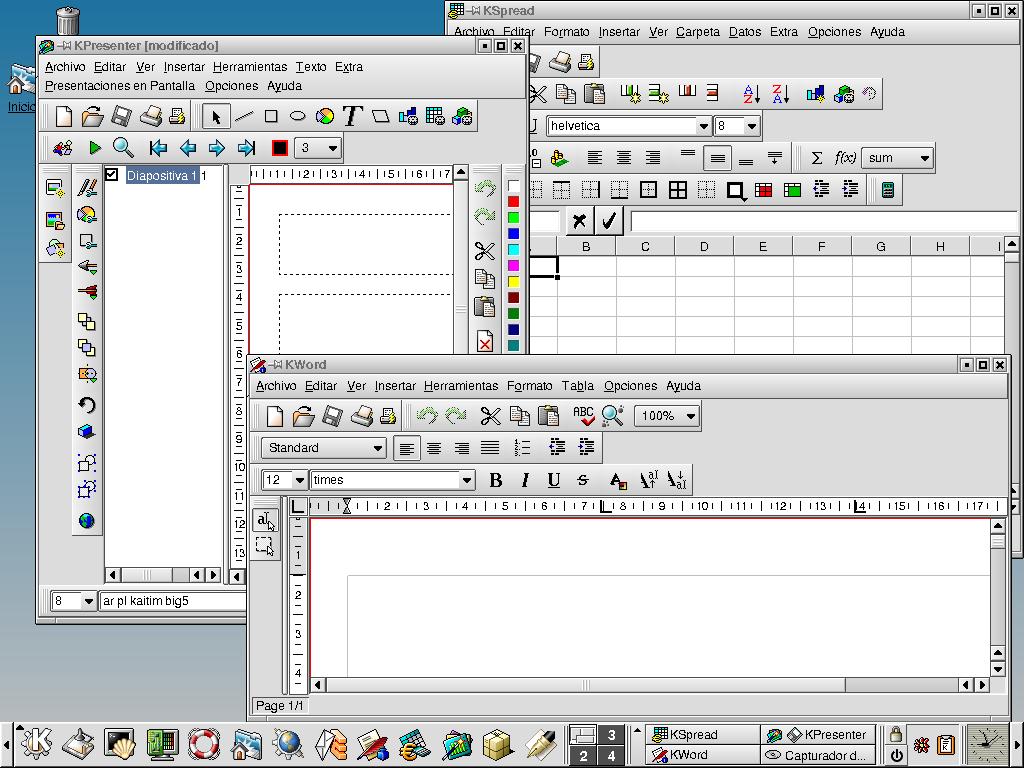Click the rotate tool in KPresenter sidebar
This screenshot has width=1024, height=768.
point(87,405)
